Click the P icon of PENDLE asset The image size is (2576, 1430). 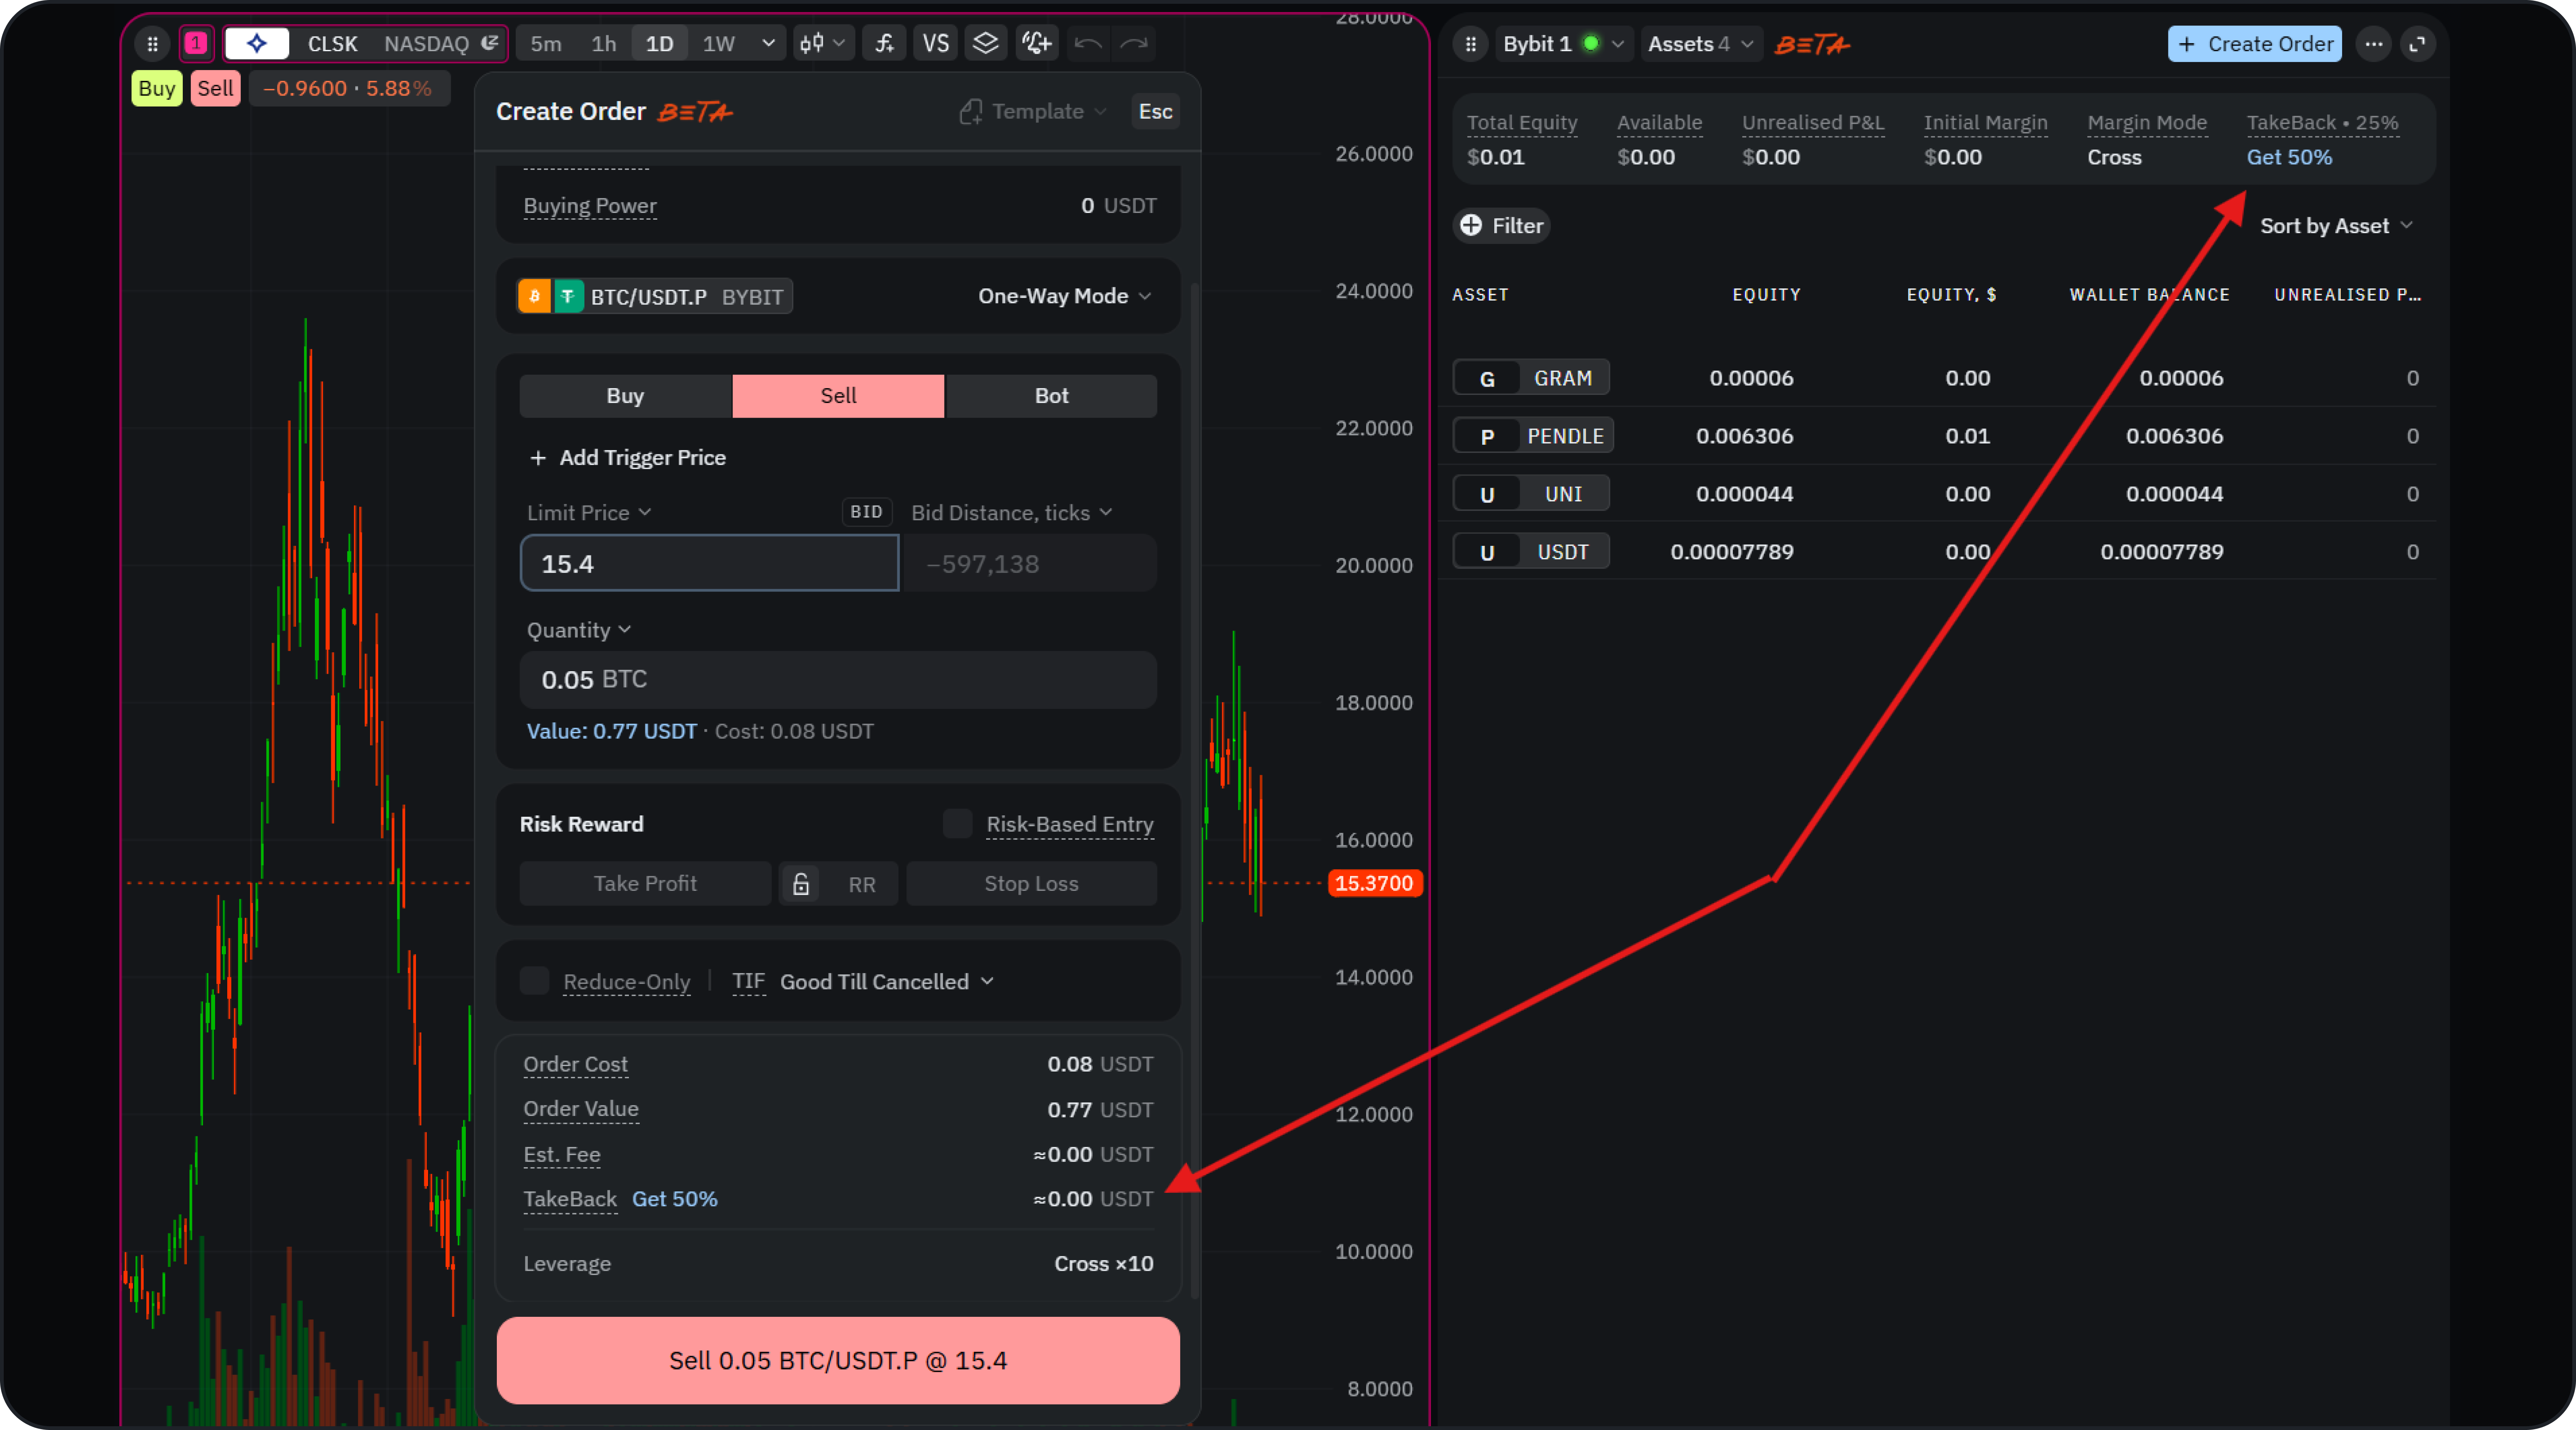[1487, 437]
